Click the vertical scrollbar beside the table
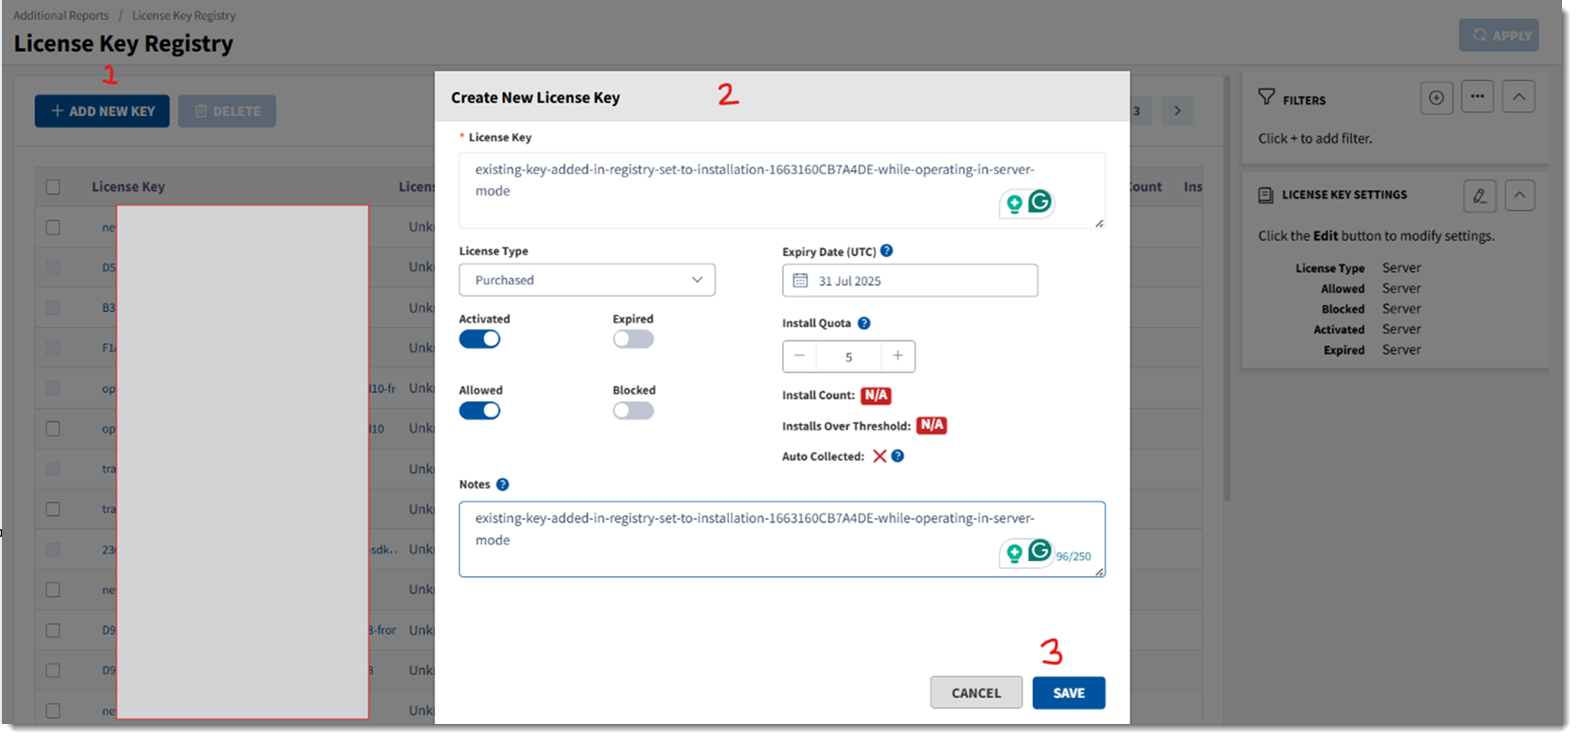 pyautogui.click(x=1227, y=290)
